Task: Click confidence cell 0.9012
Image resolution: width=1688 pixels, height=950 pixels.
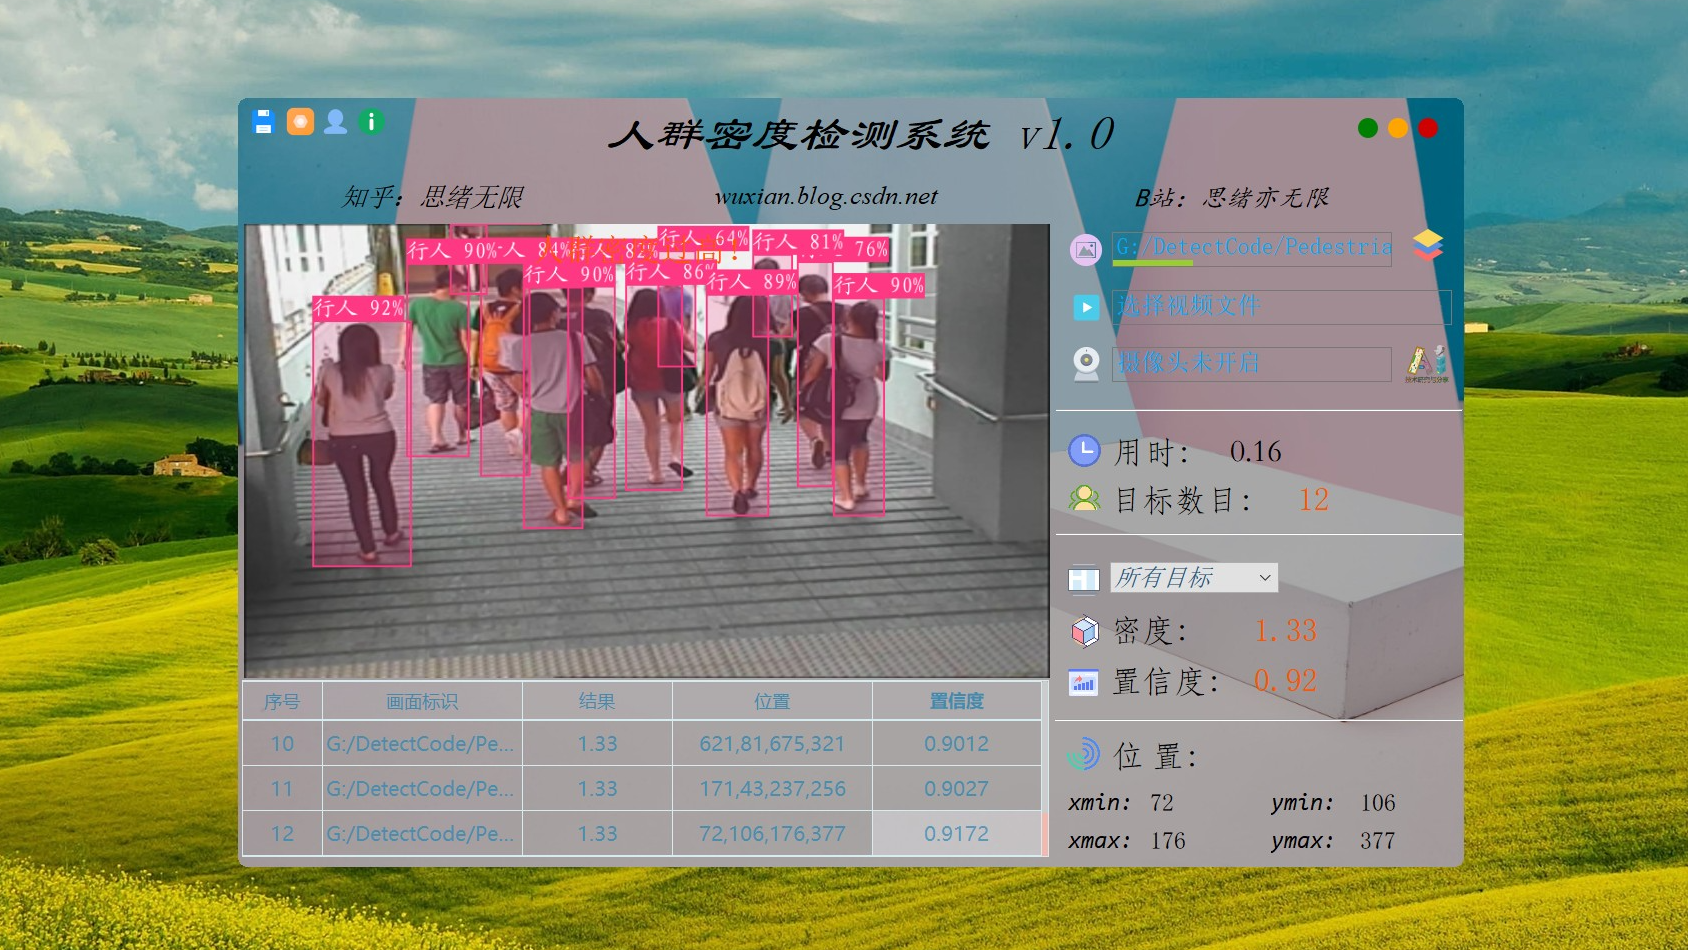Action: tap(956, 744)
